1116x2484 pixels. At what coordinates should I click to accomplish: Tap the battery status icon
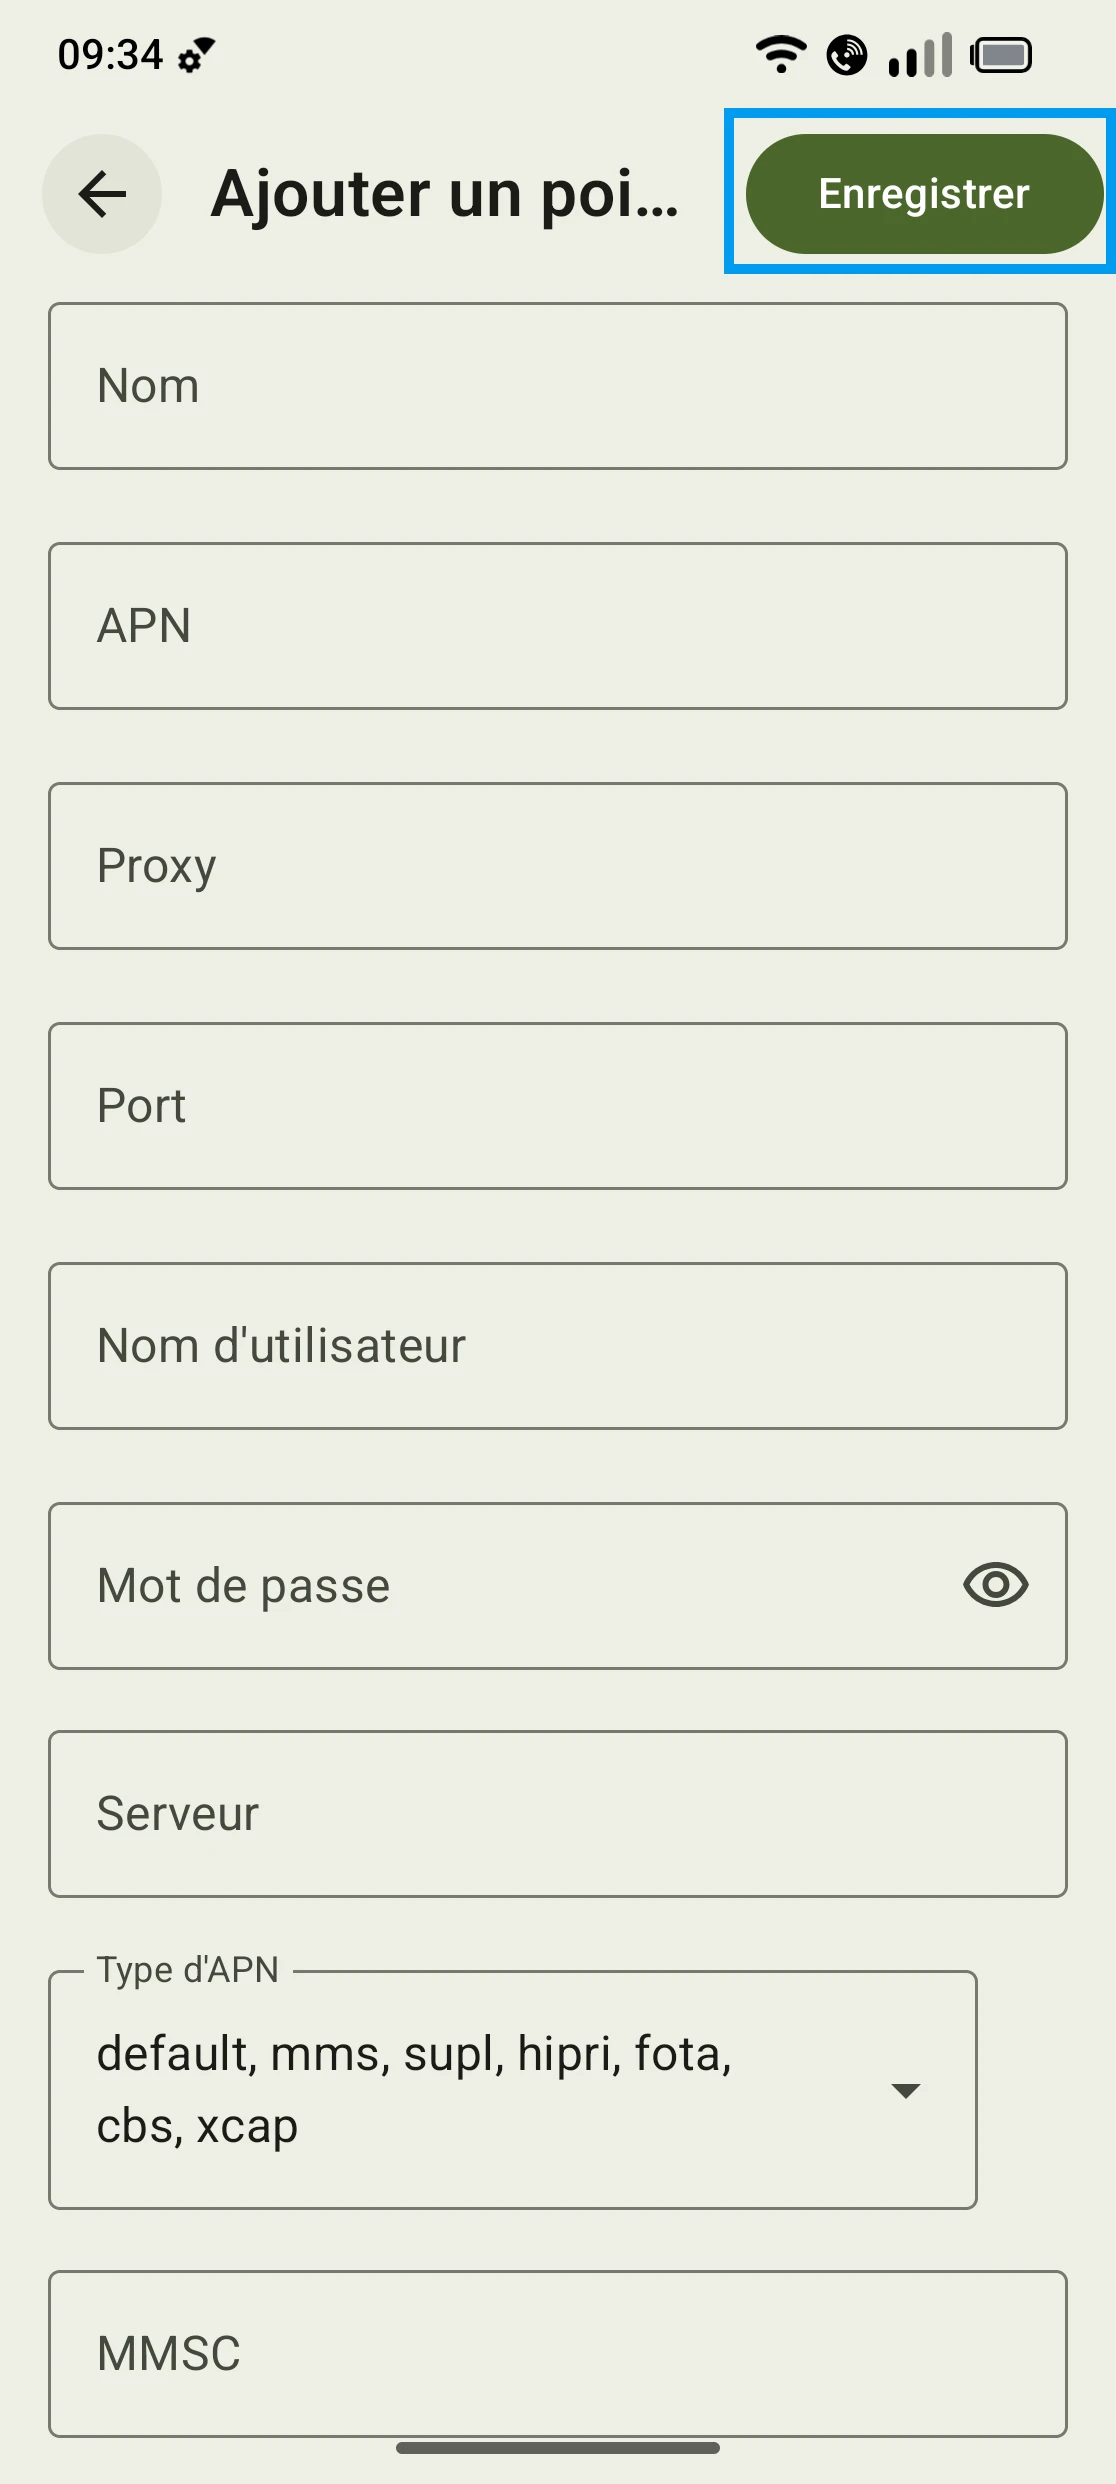1001,55
